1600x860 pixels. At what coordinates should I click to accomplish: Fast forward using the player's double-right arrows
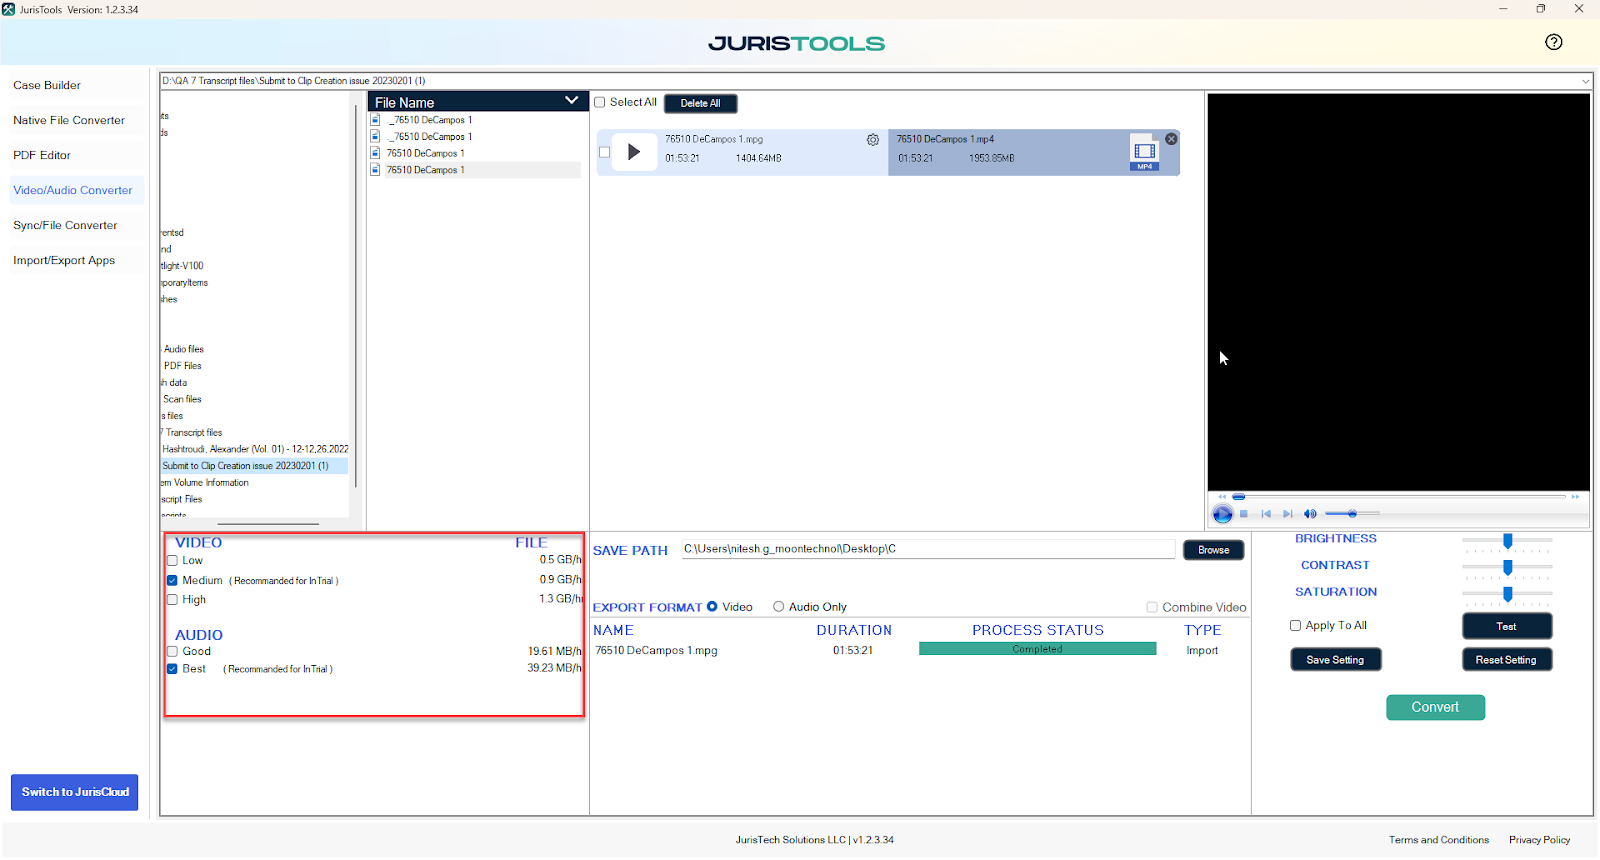pyautogui.click(x=1575, y=496)
